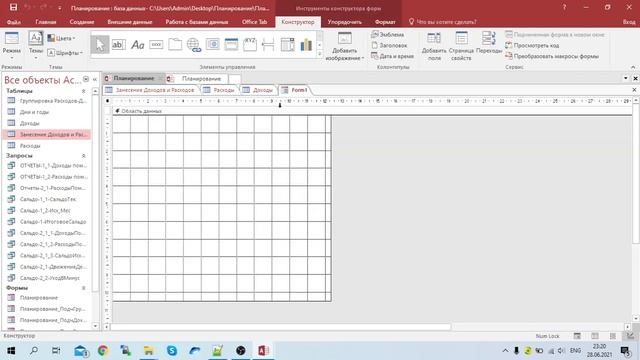Select the Navigation control icon
This screenshot has width=640, height=360.
[x=231, y=44]
